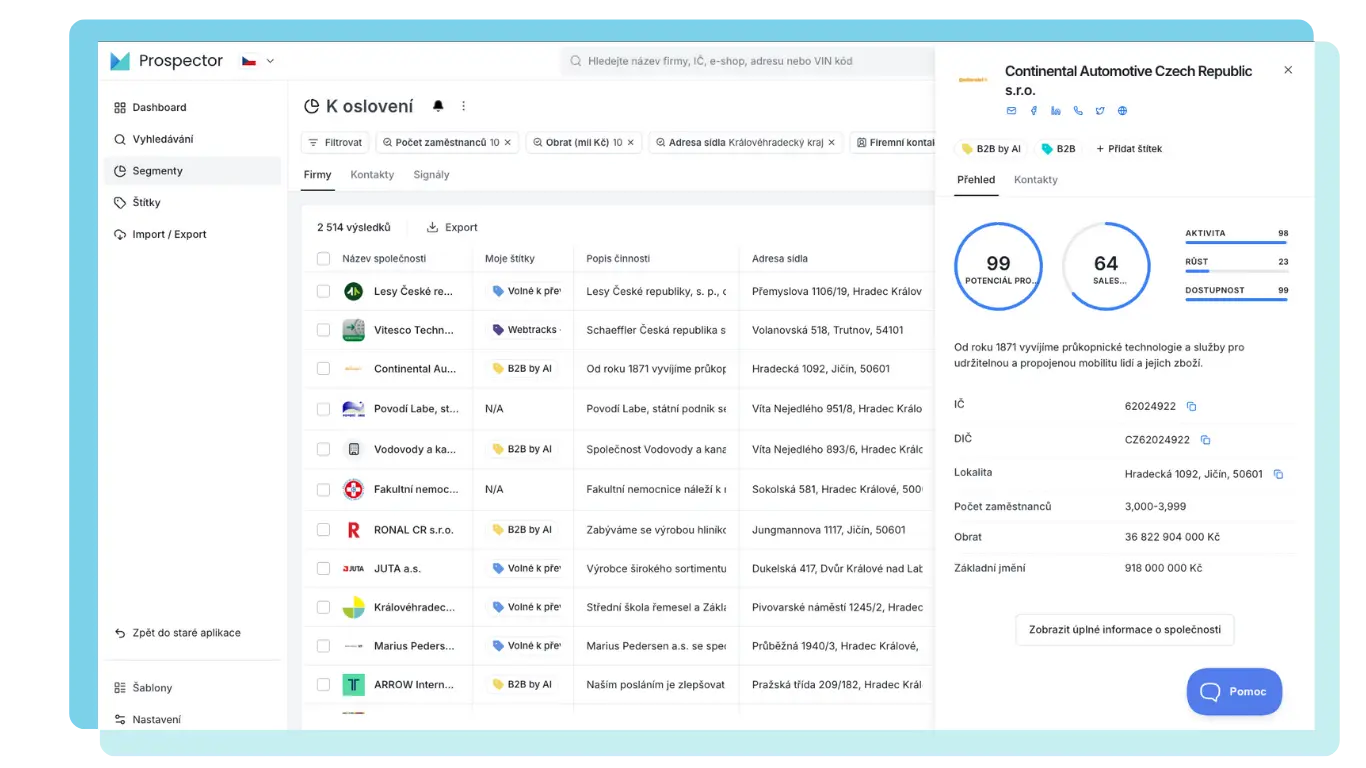Check the JUTA a.s. row

[x=323, y=568]
